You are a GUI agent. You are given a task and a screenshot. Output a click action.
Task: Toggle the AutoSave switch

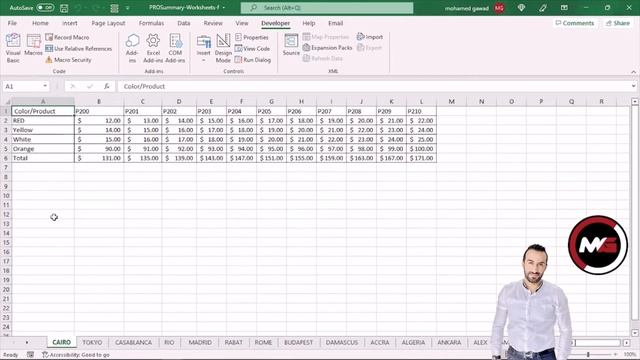tap(45, 7)
